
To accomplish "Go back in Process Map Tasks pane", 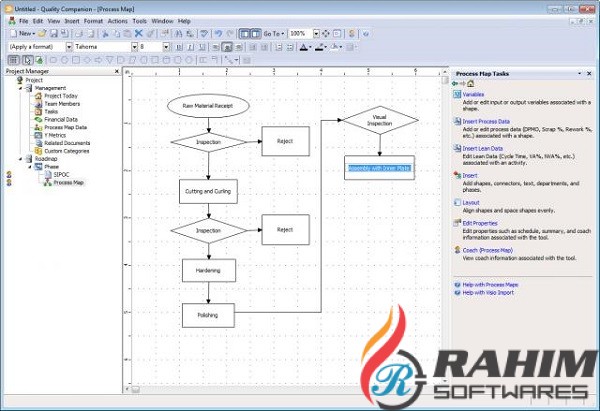I will pyautogui.click(x=455, y=83).
